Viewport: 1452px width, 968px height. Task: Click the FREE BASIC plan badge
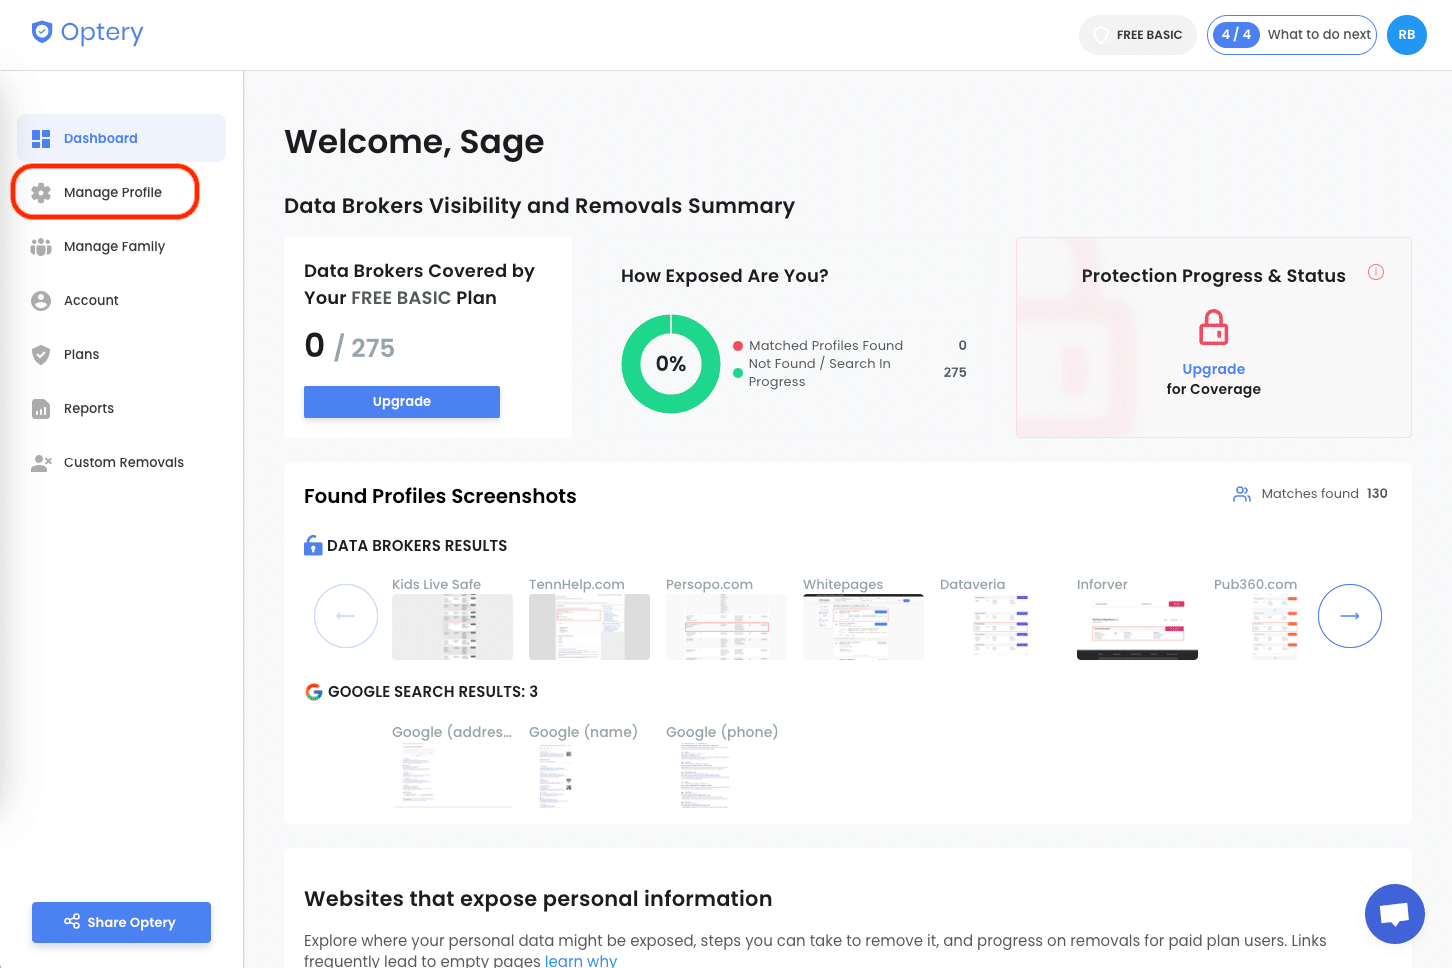1137,35
